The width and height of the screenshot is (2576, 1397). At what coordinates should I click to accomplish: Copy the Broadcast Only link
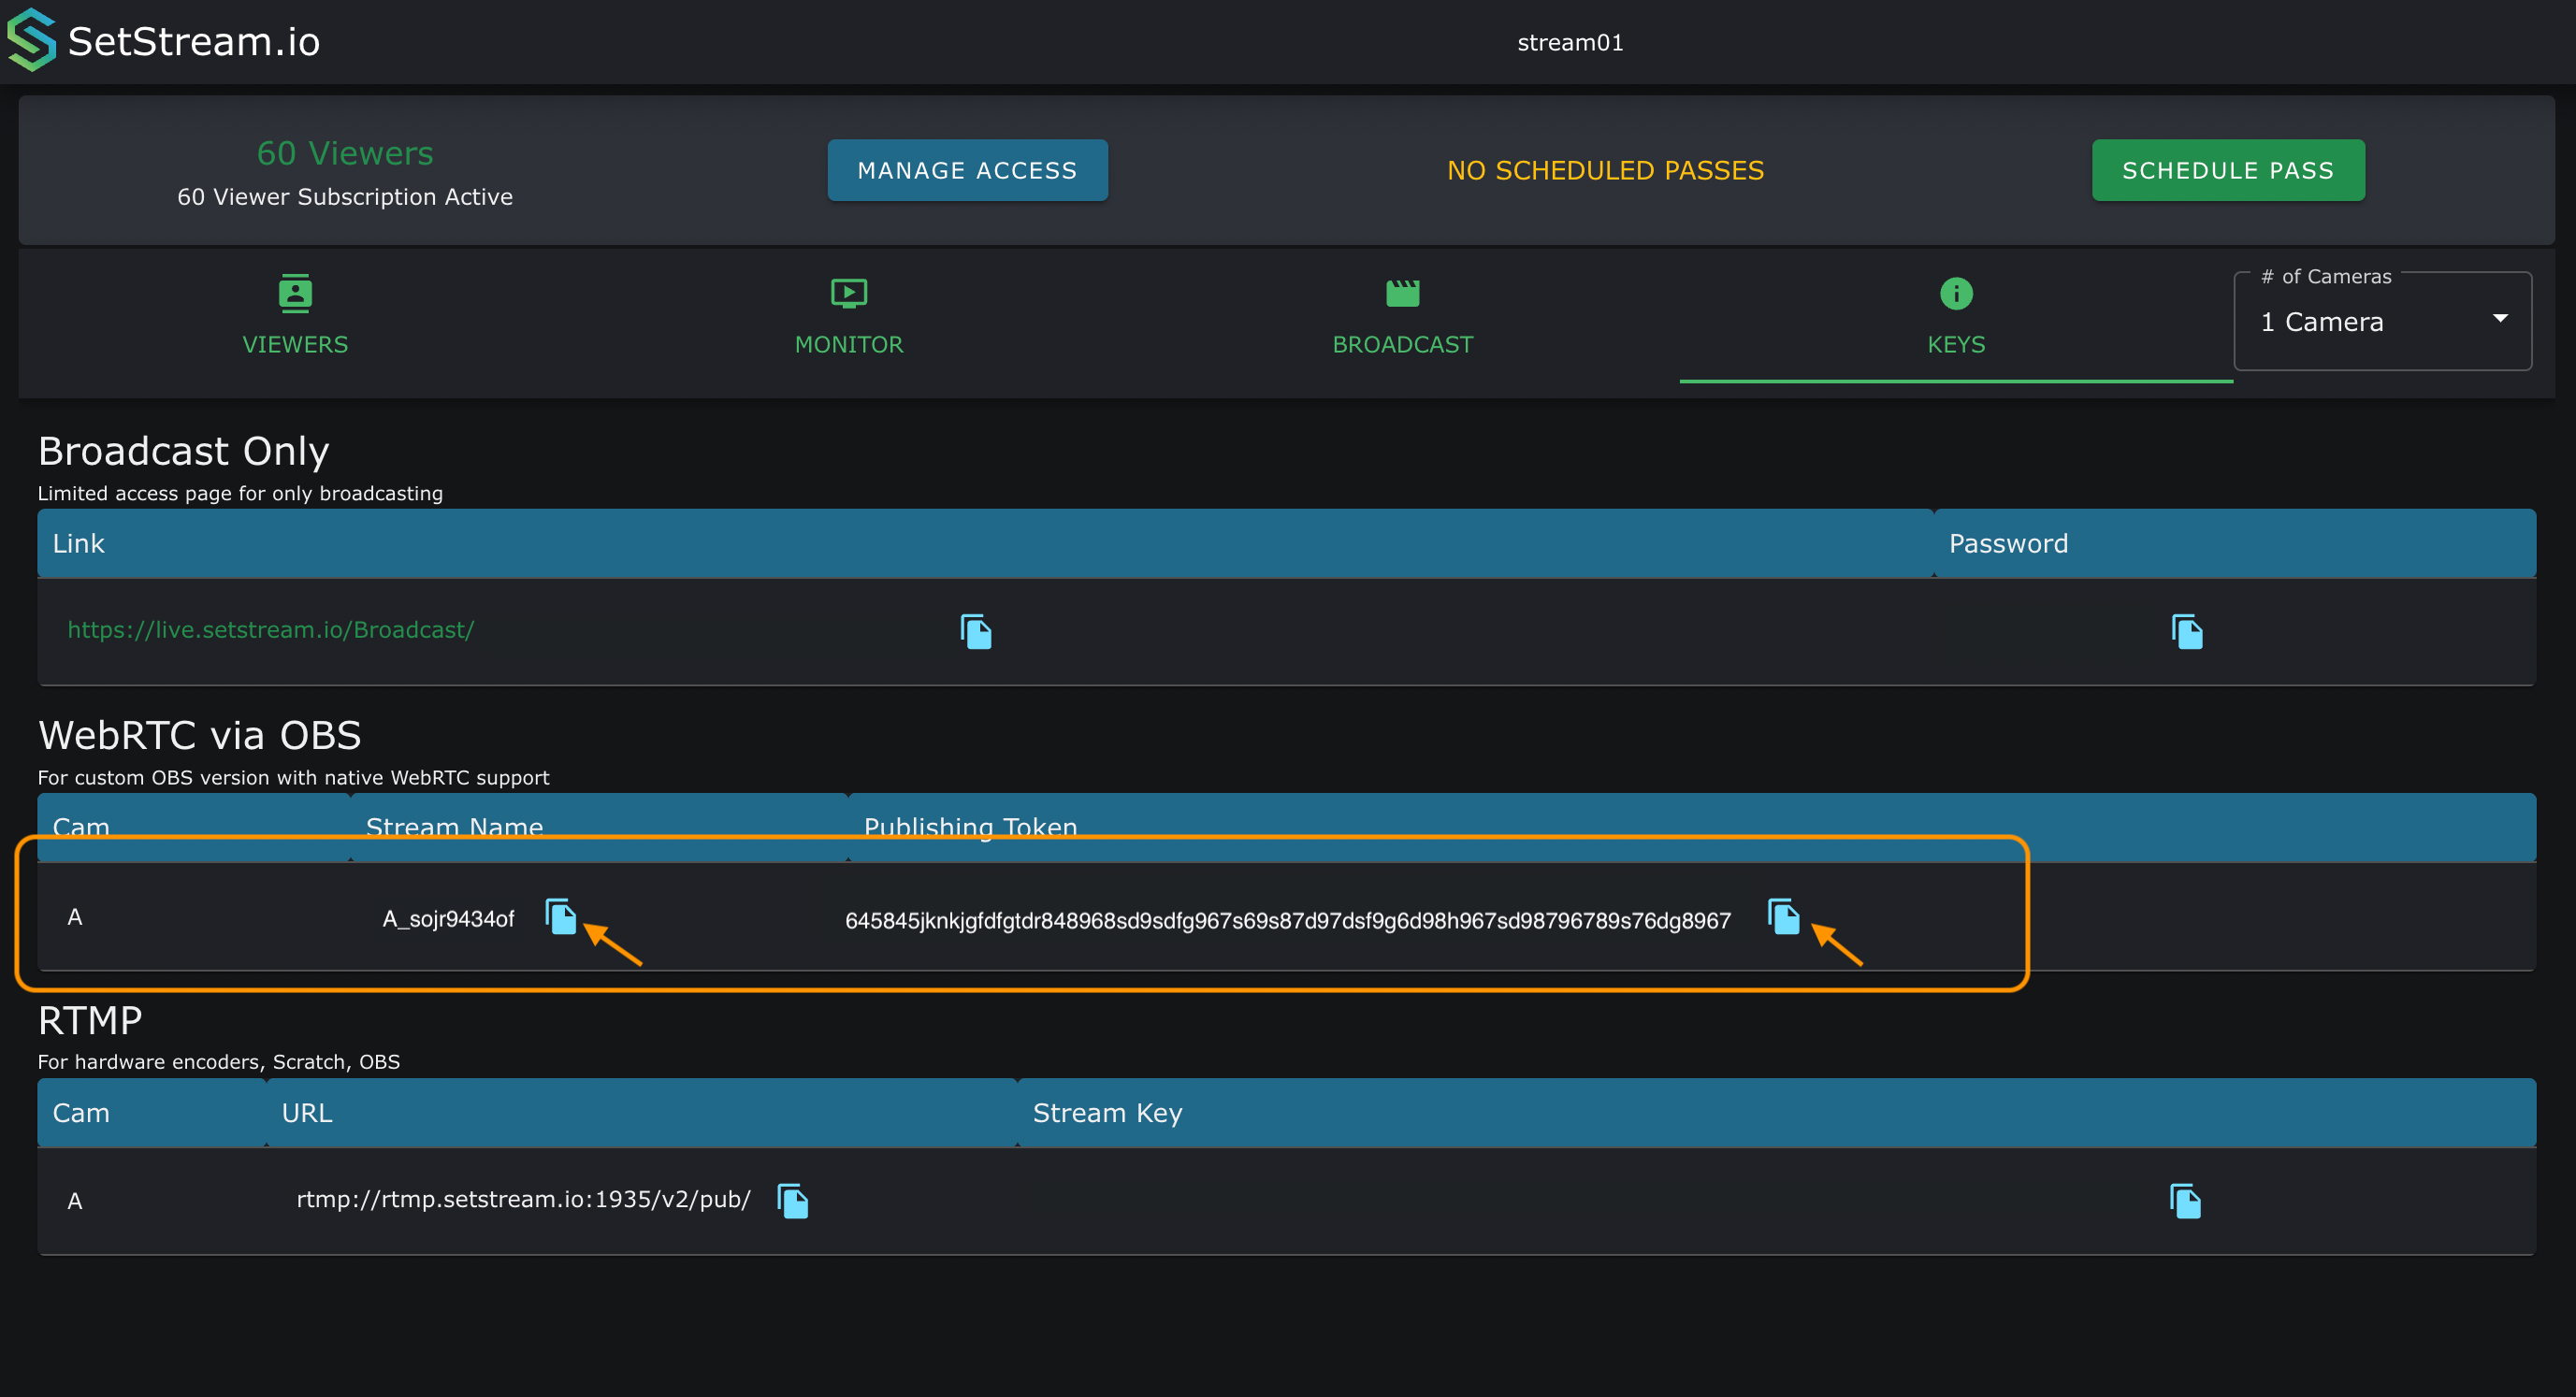click(975, 631)
